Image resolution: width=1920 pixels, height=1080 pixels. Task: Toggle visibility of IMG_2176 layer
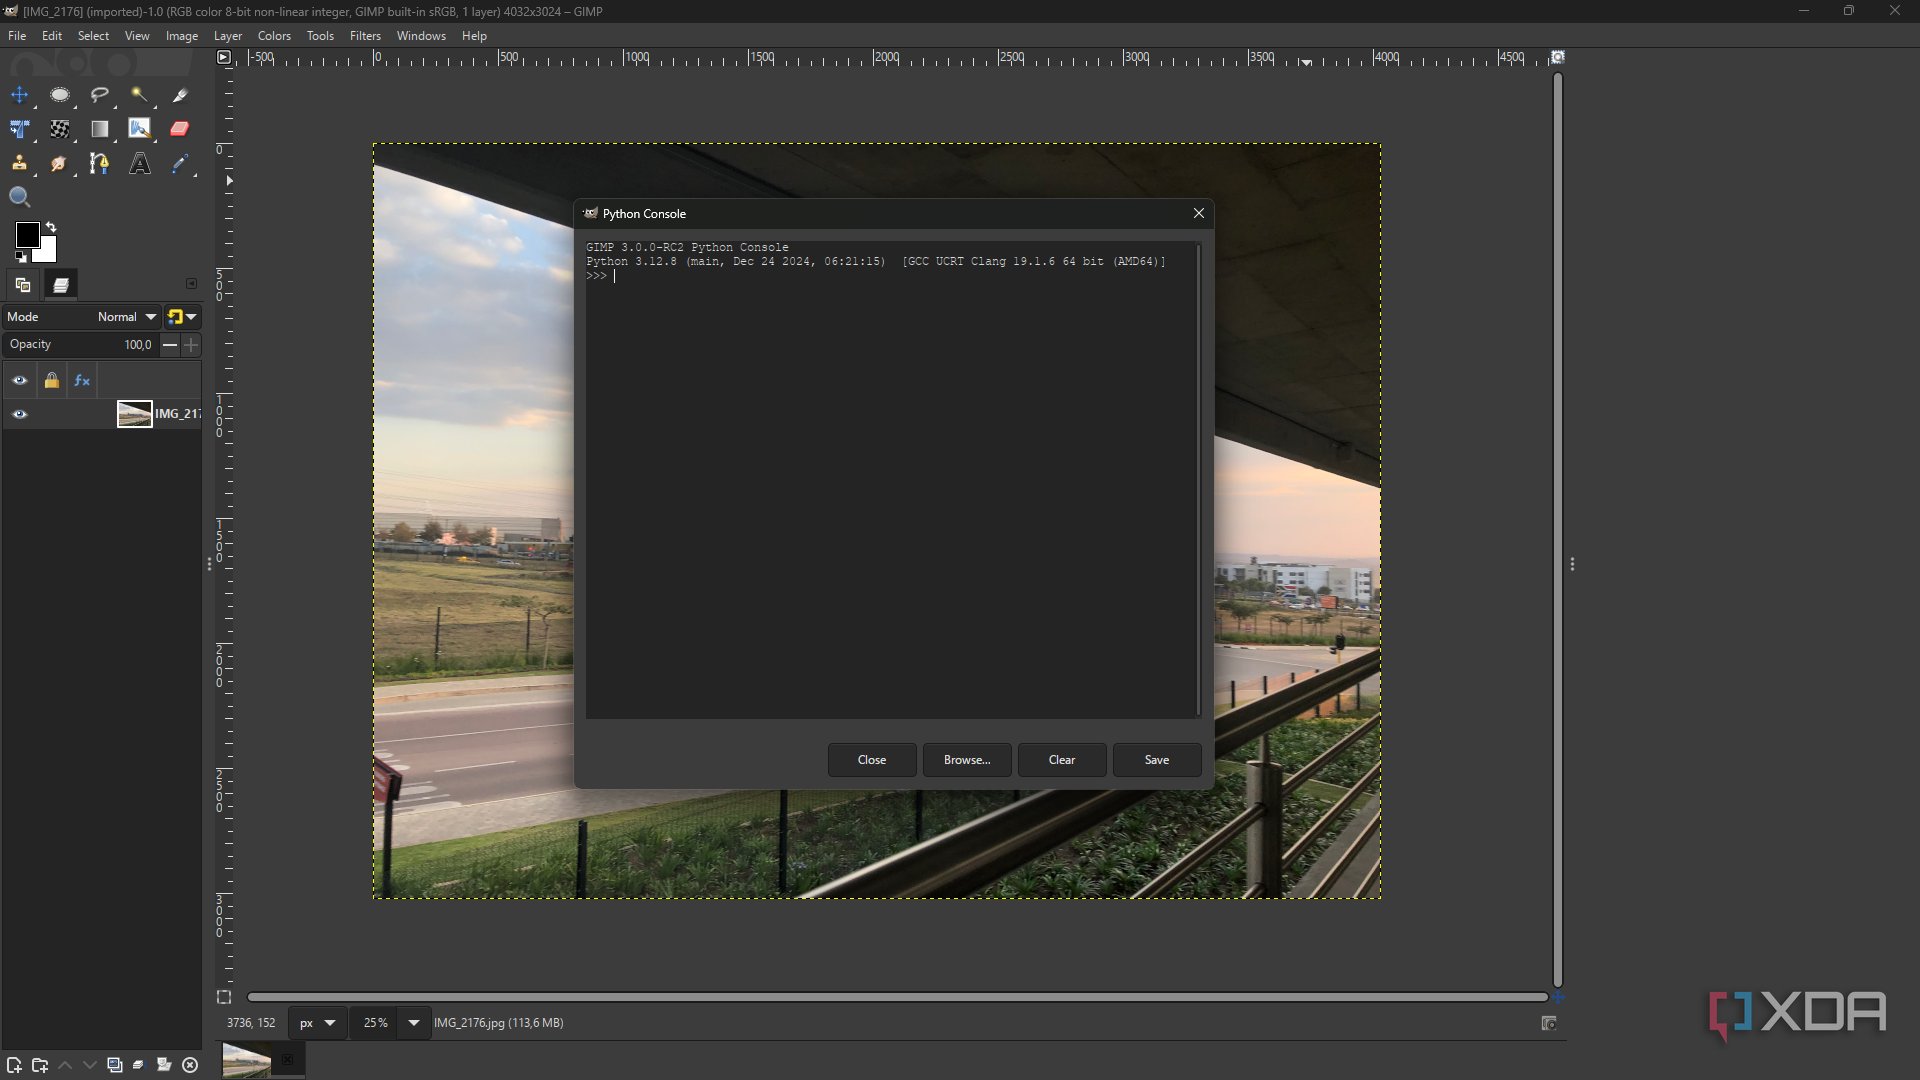point(19,414)
